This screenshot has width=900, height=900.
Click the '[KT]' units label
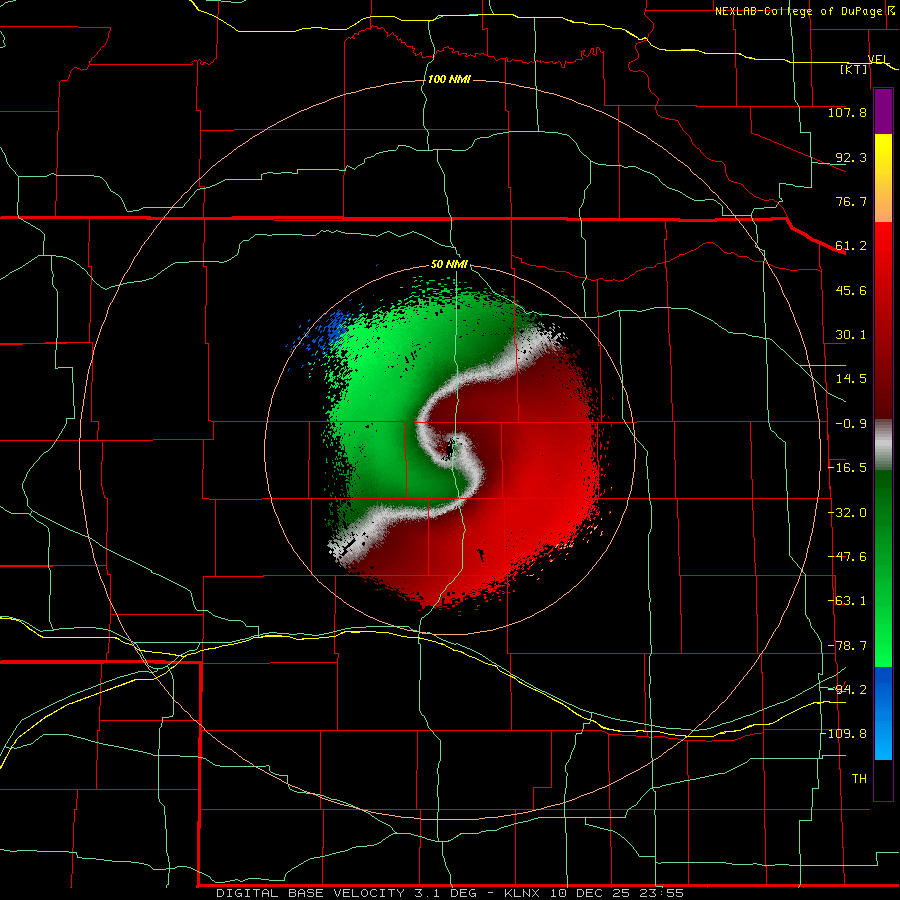click(854, 69)
